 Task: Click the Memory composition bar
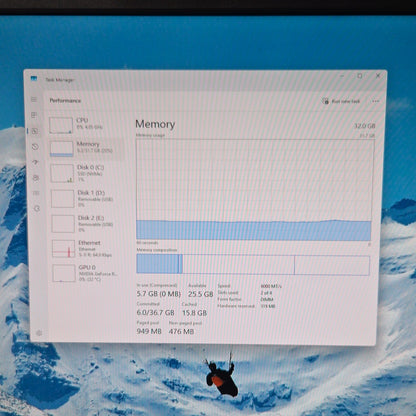253,265
